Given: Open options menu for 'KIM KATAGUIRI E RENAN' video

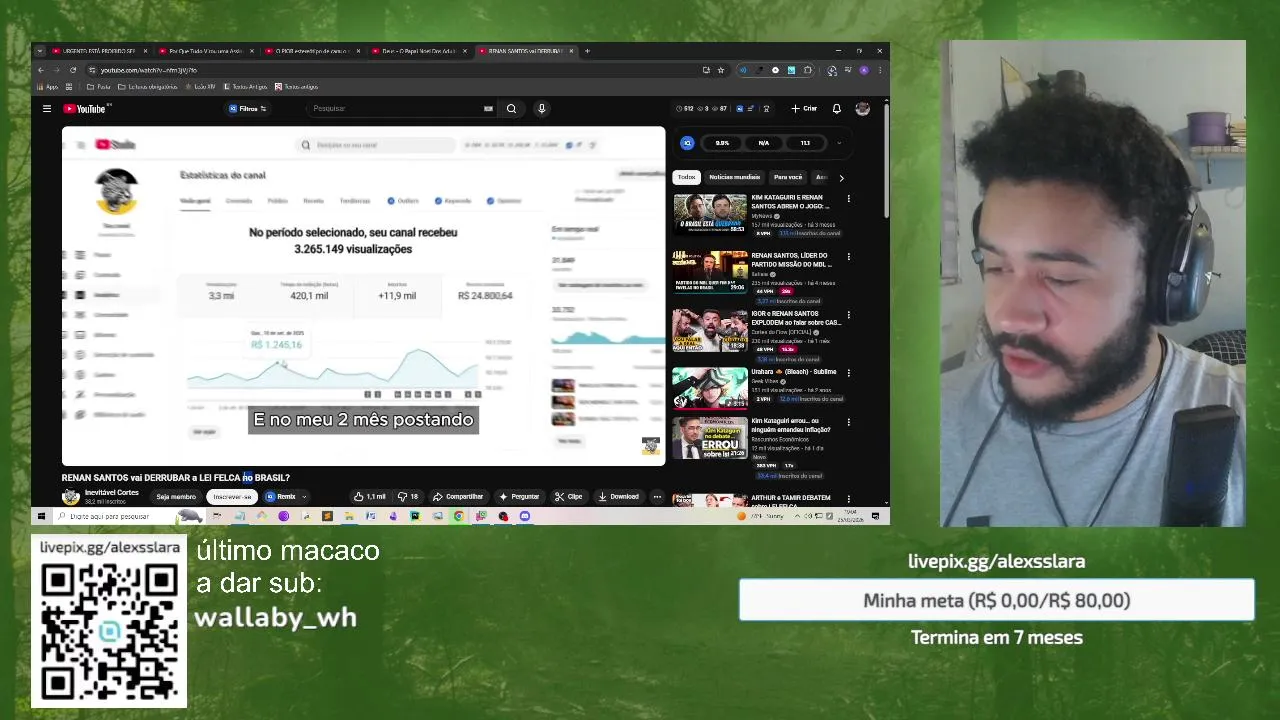Looking at the screenshot, I should click(848, 199).
